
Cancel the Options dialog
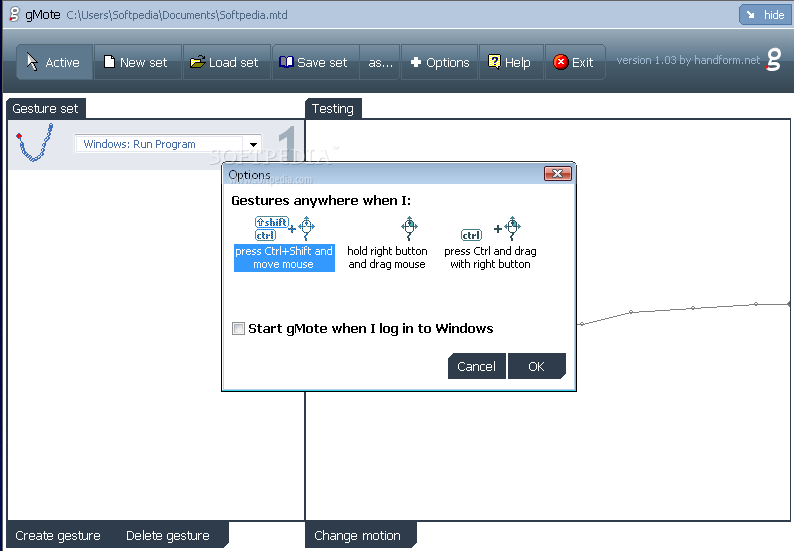[x=477, y=366]
